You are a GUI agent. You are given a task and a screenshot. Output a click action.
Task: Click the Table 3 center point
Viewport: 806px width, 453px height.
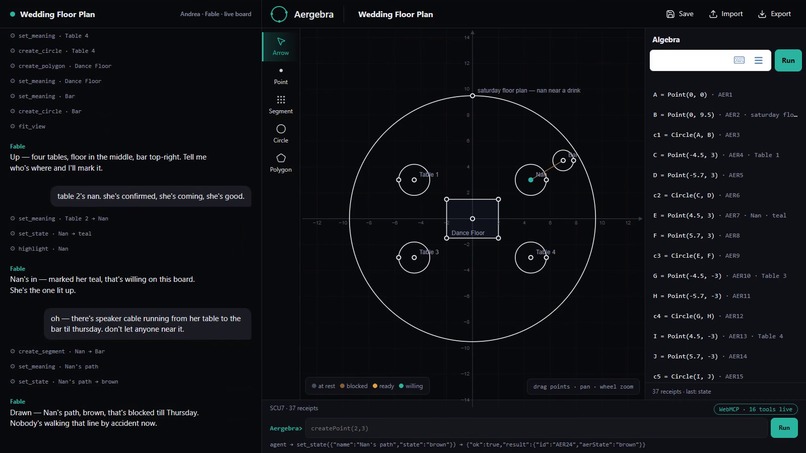(x=414, y=258)
